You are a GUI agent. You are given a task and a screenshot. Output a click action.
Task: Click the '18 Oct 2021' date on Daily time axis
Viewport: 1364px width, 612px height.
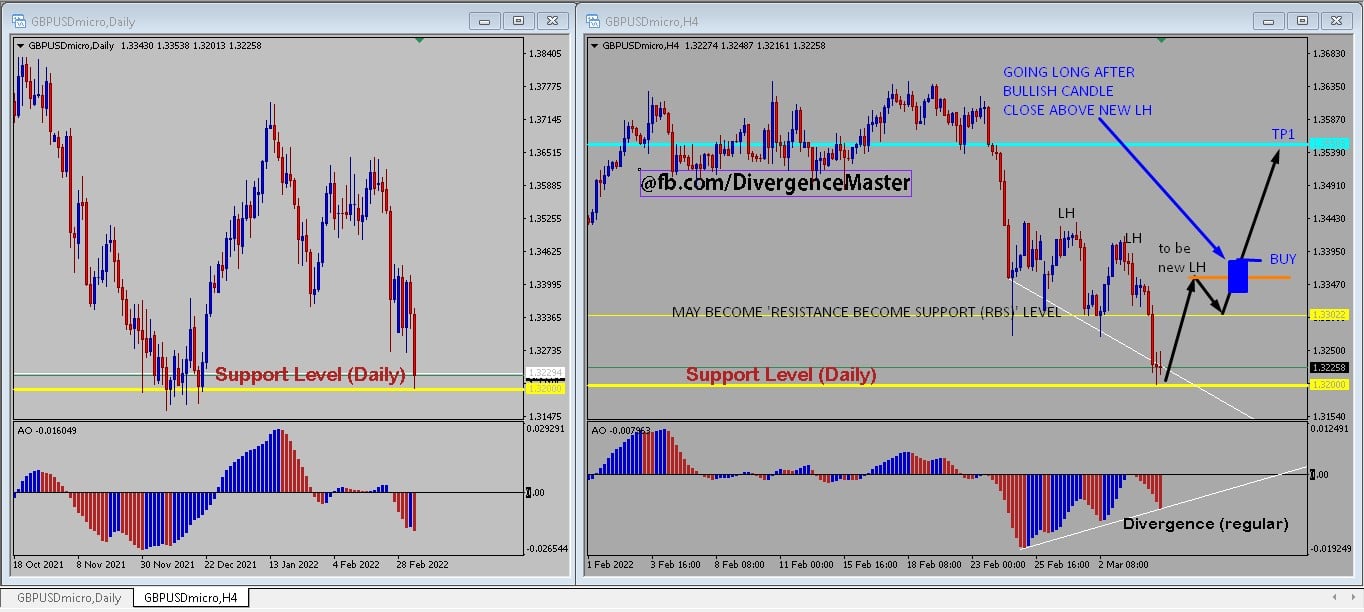[38, 565]
